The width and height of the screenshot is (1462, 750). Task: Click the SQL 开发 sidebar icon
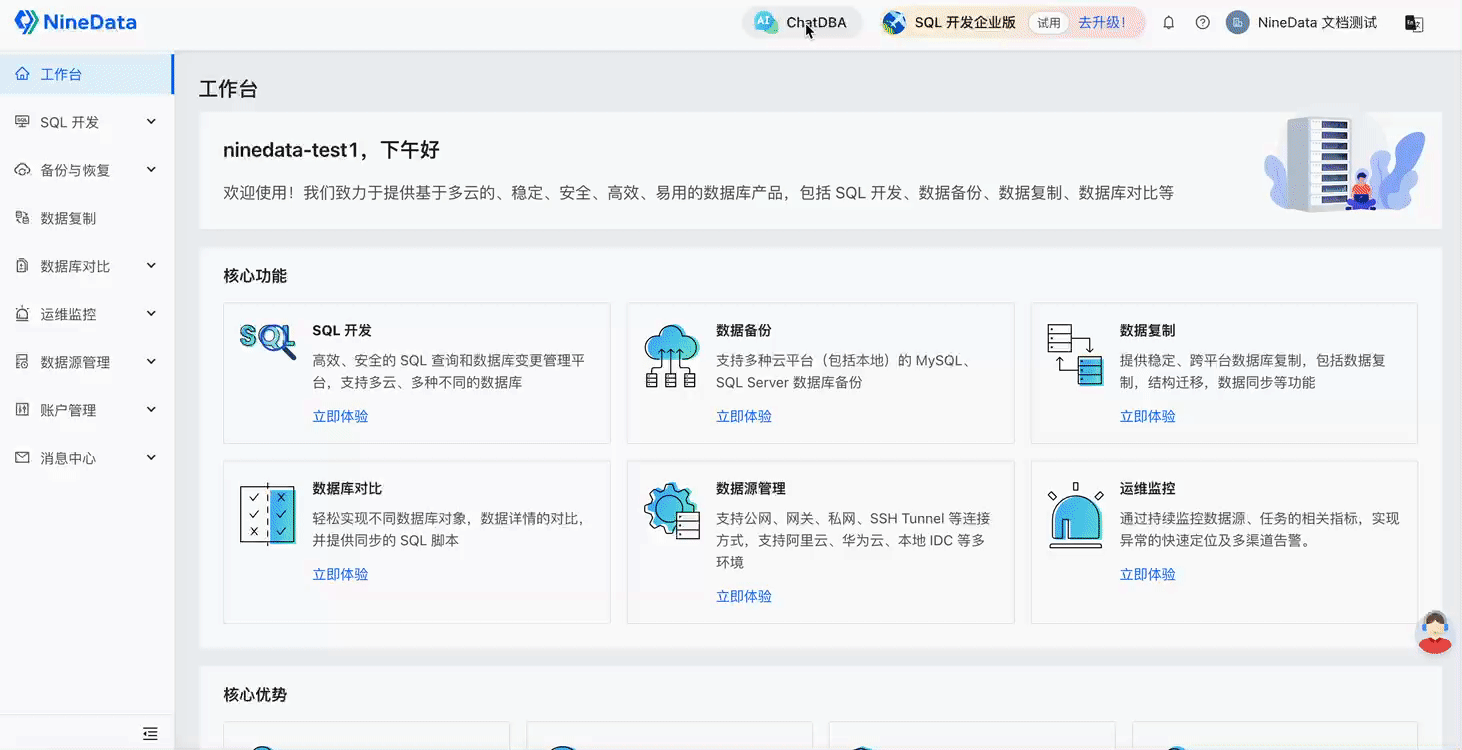click(22, 122)
